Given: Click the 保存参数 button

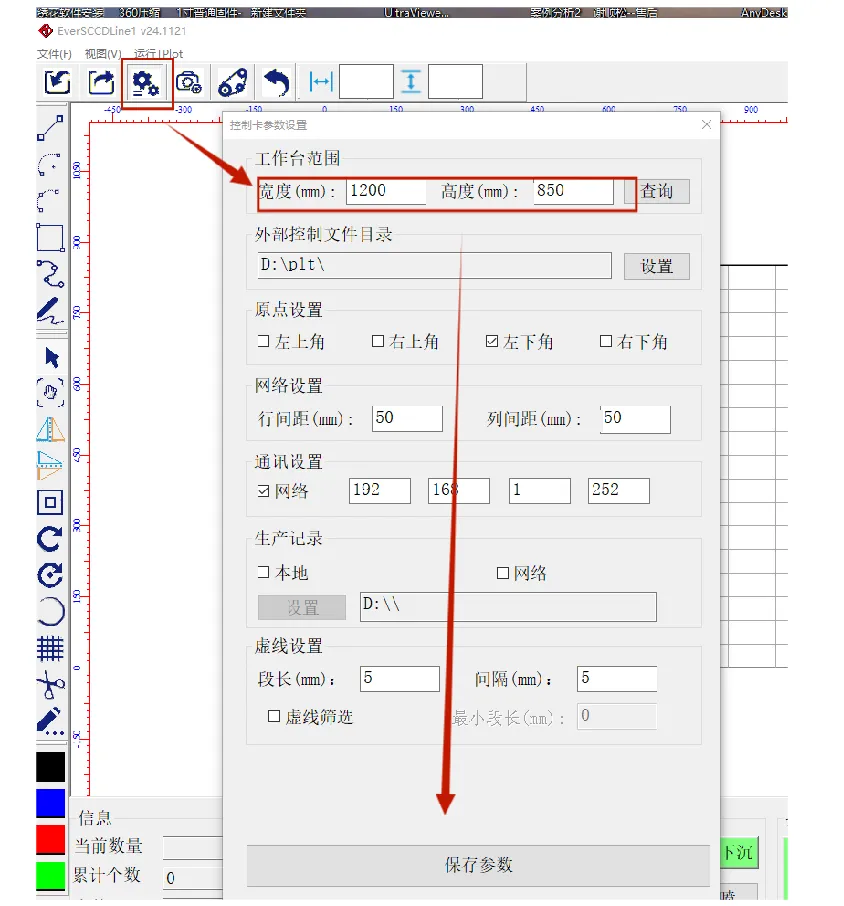Looking at the screenshot, I should click(x=478, y=865).
